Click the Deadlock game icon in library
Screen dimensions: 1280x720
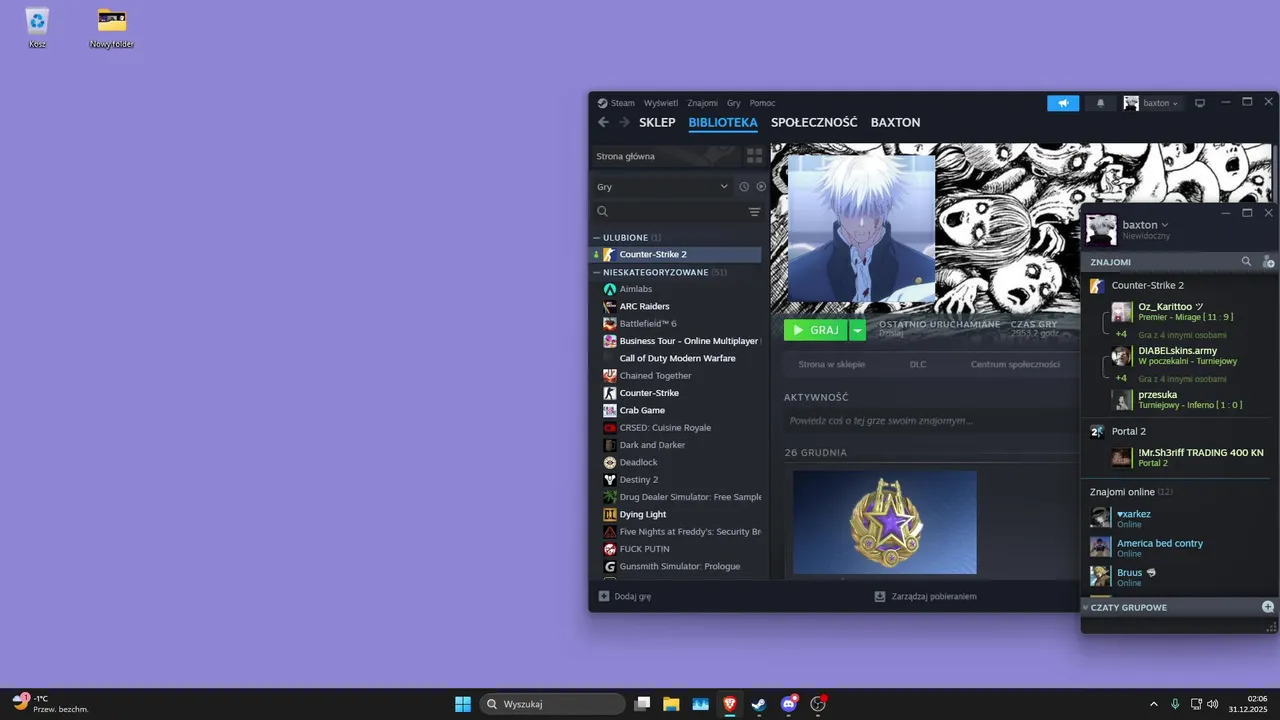pyautogui.click(x=610, y=462)
